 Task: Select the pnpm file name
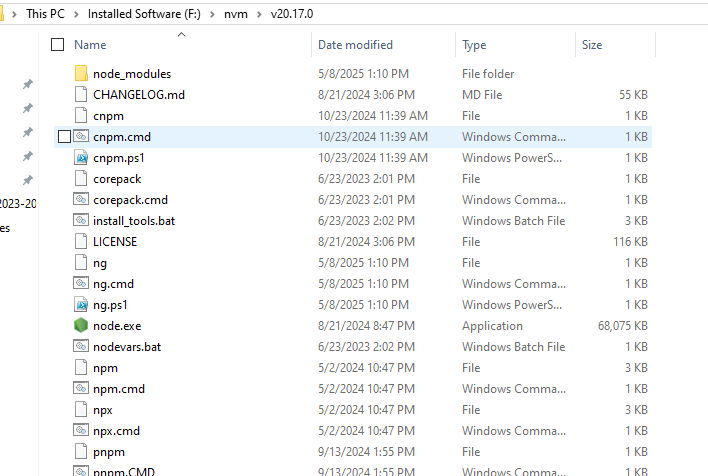[109, 452]
